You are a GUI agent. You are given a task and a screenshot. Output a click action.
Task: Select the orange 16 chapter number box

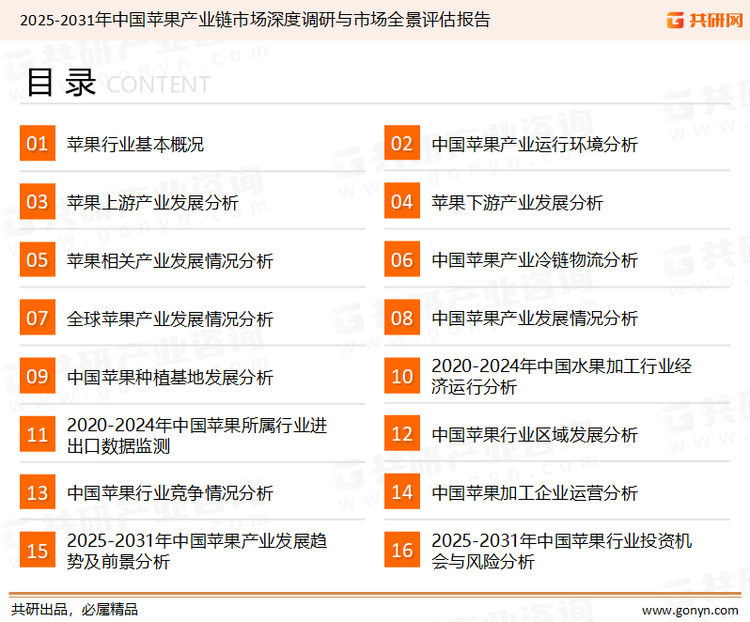402,550
